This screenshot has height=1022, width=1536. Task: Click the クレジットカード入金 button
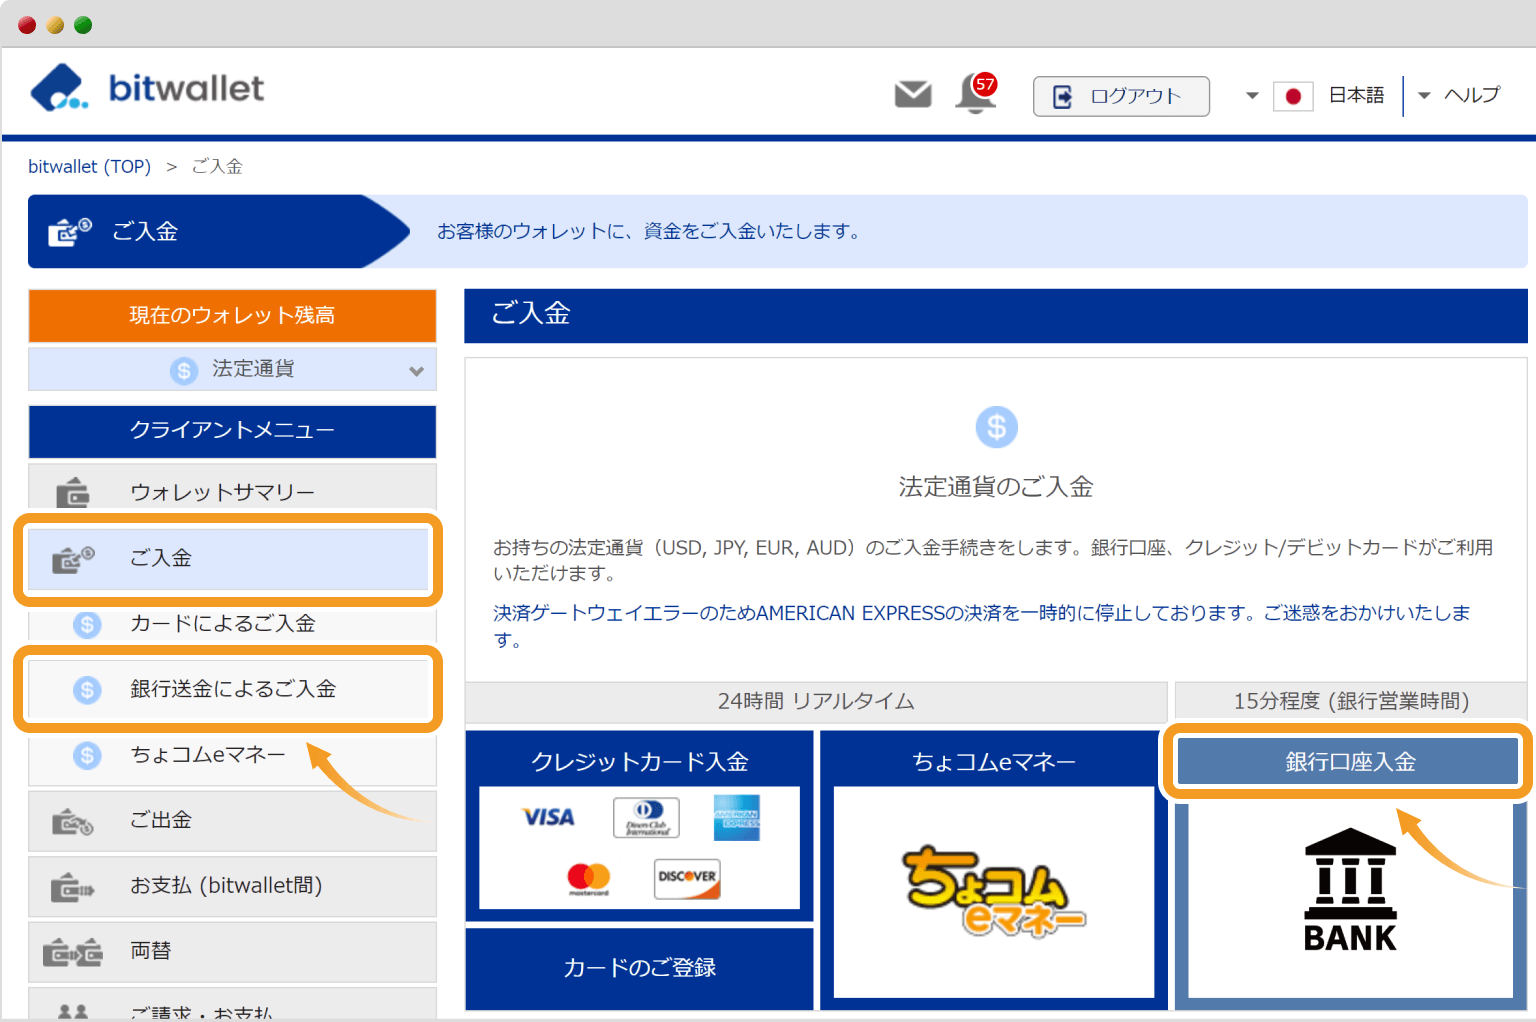(x=640, y=761)
